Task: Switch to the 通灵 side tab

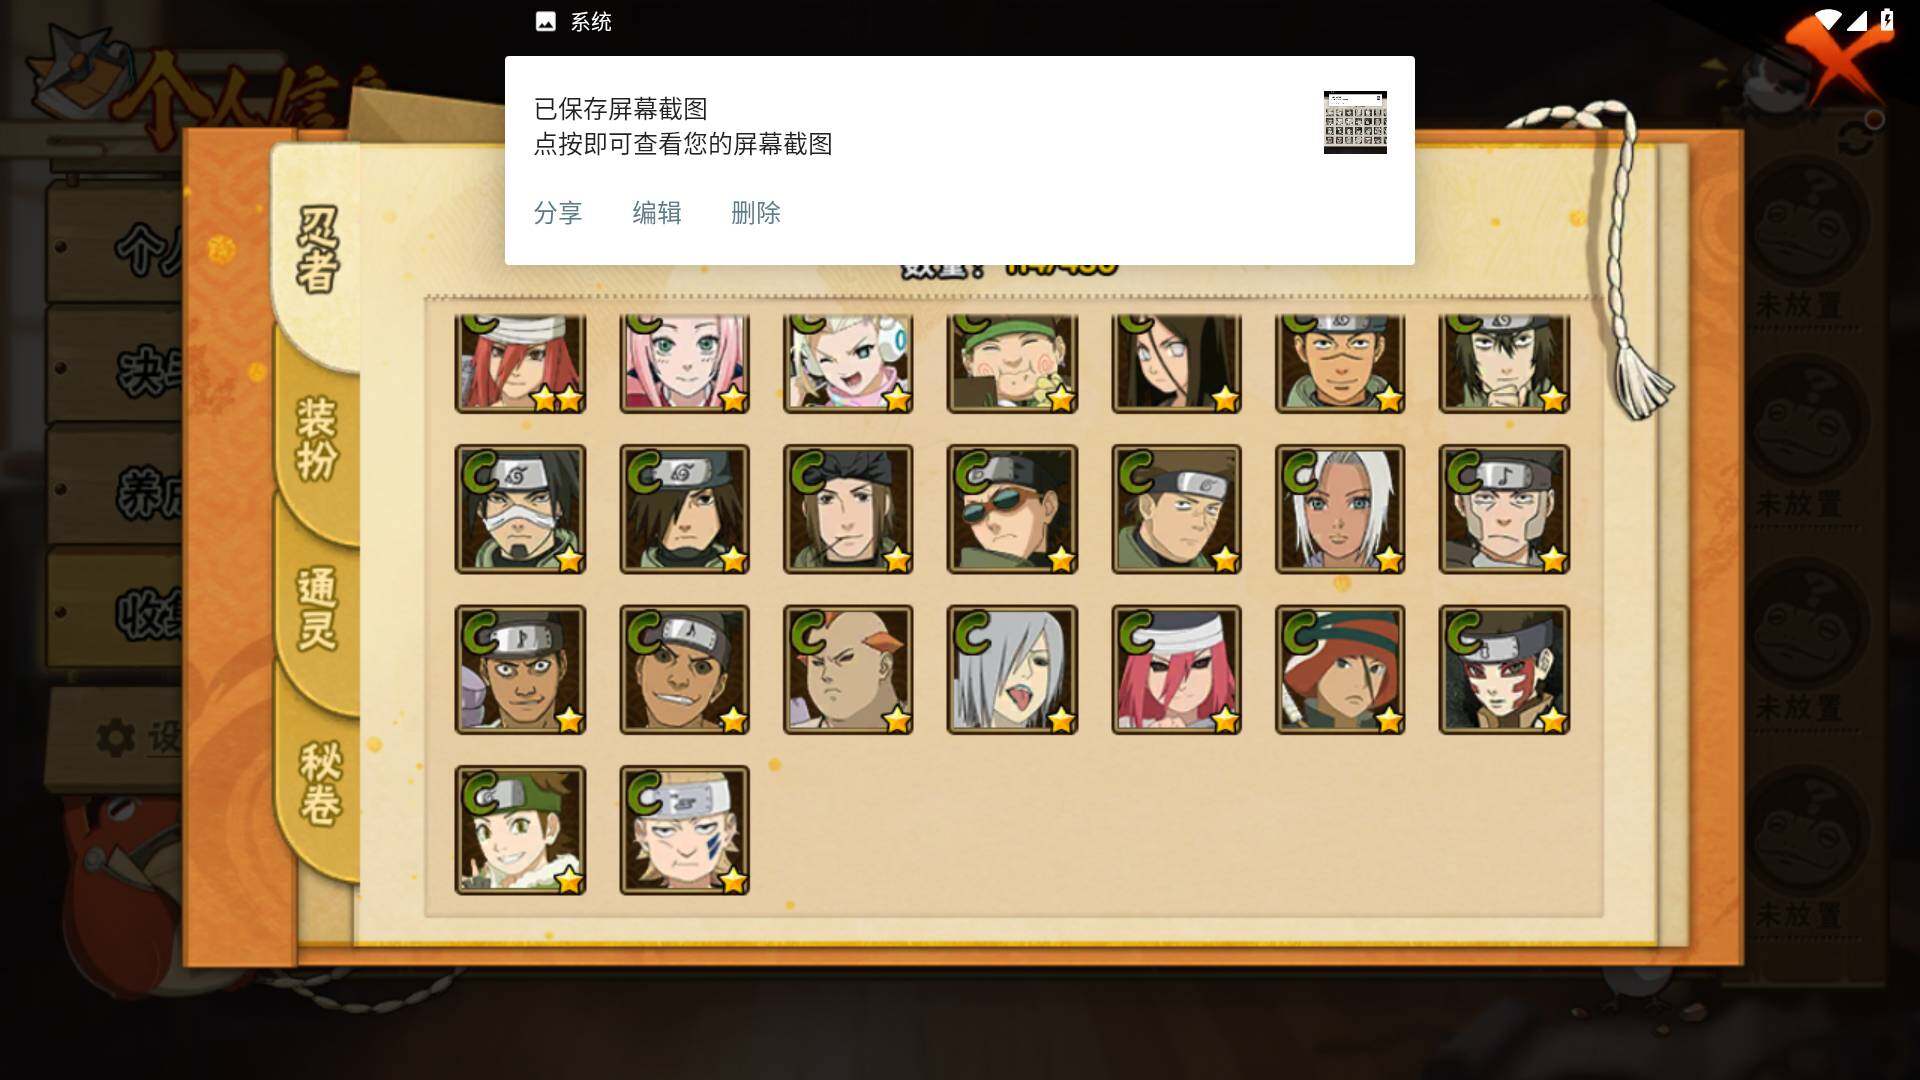Action: tap(317, 608)
